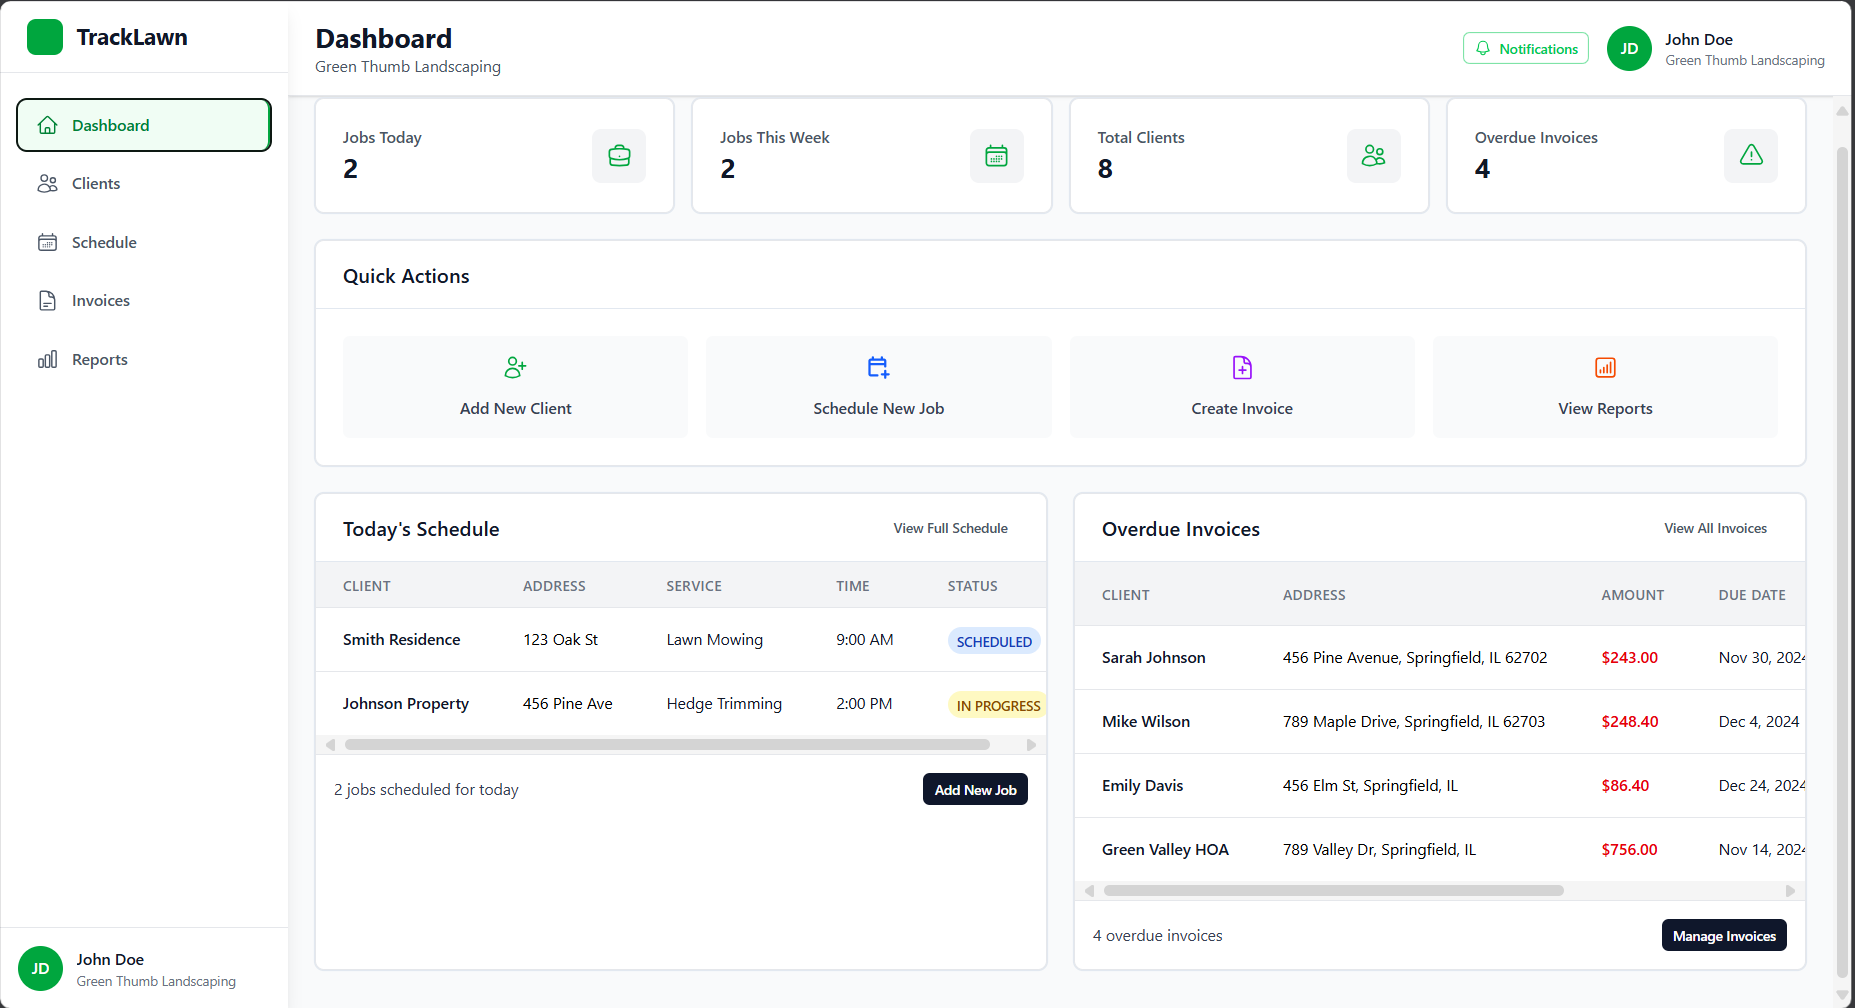Screen dimensions: 1855x1008
Task: Click the STATUS column header in schedule
Action: (972, 585)
